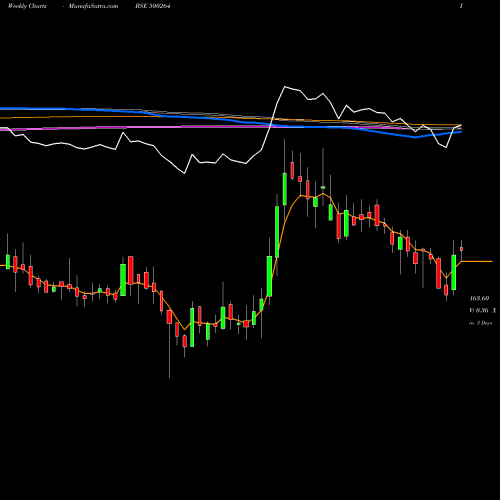Click the "BSE 500264" stock code label
Image resolution: width=500 pixels, height=500 pixels.
[153, 6]
